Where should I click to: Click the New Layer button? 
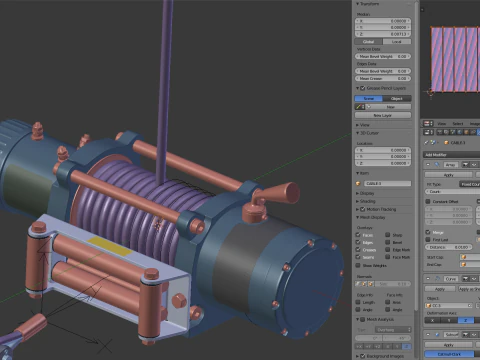pos(383,115)
